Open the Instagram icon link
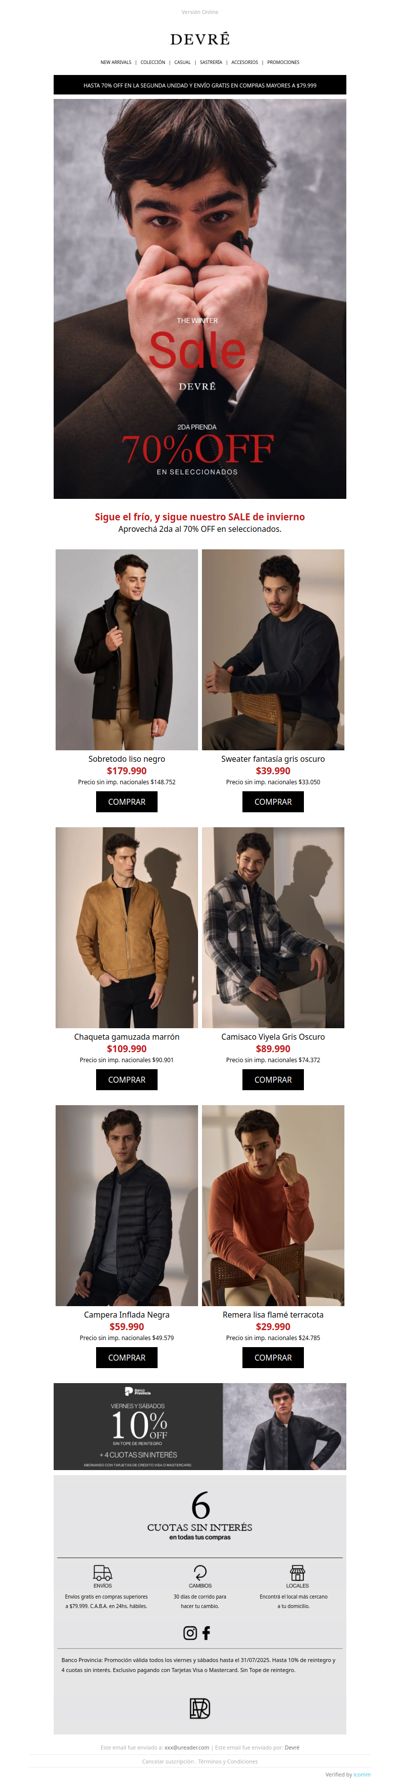 coord(190,1633)
